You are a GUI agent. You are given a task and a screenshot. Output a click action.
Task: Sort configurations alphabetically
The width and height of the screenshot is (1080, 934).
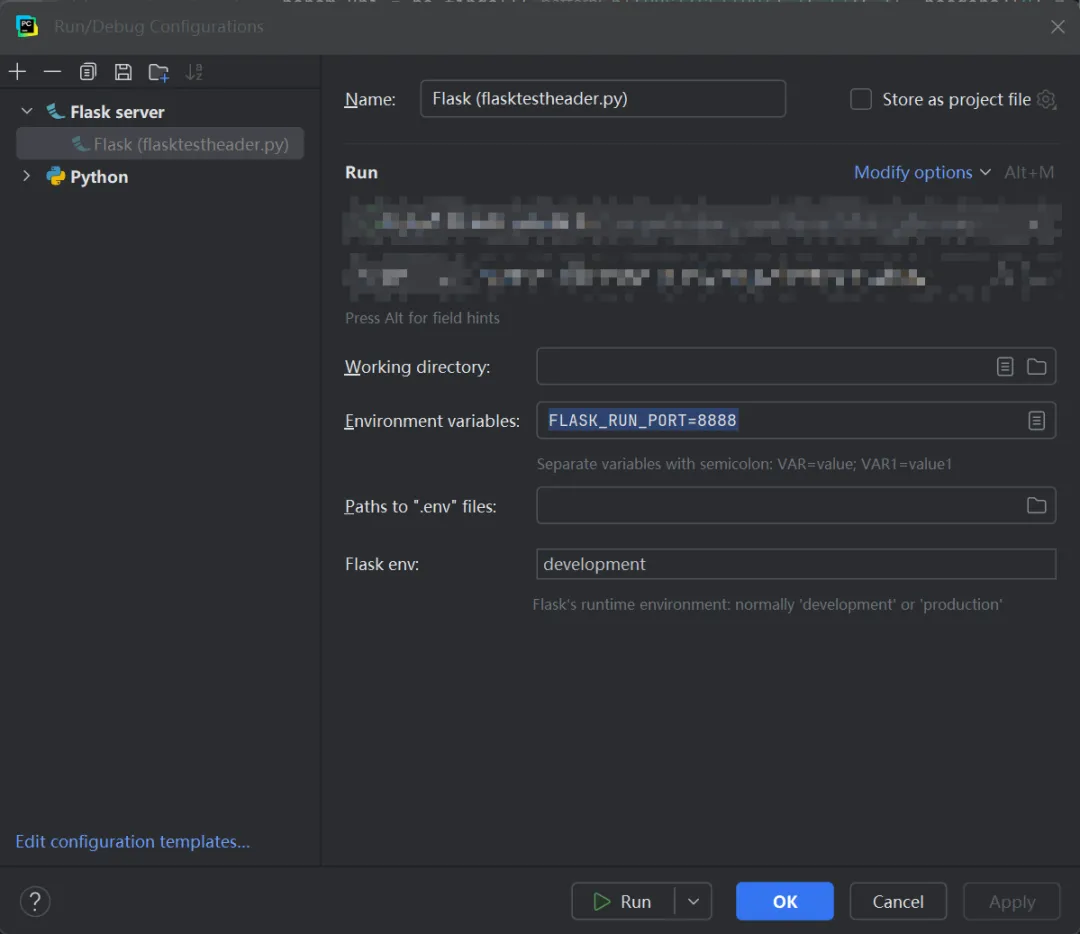(194, 72)
